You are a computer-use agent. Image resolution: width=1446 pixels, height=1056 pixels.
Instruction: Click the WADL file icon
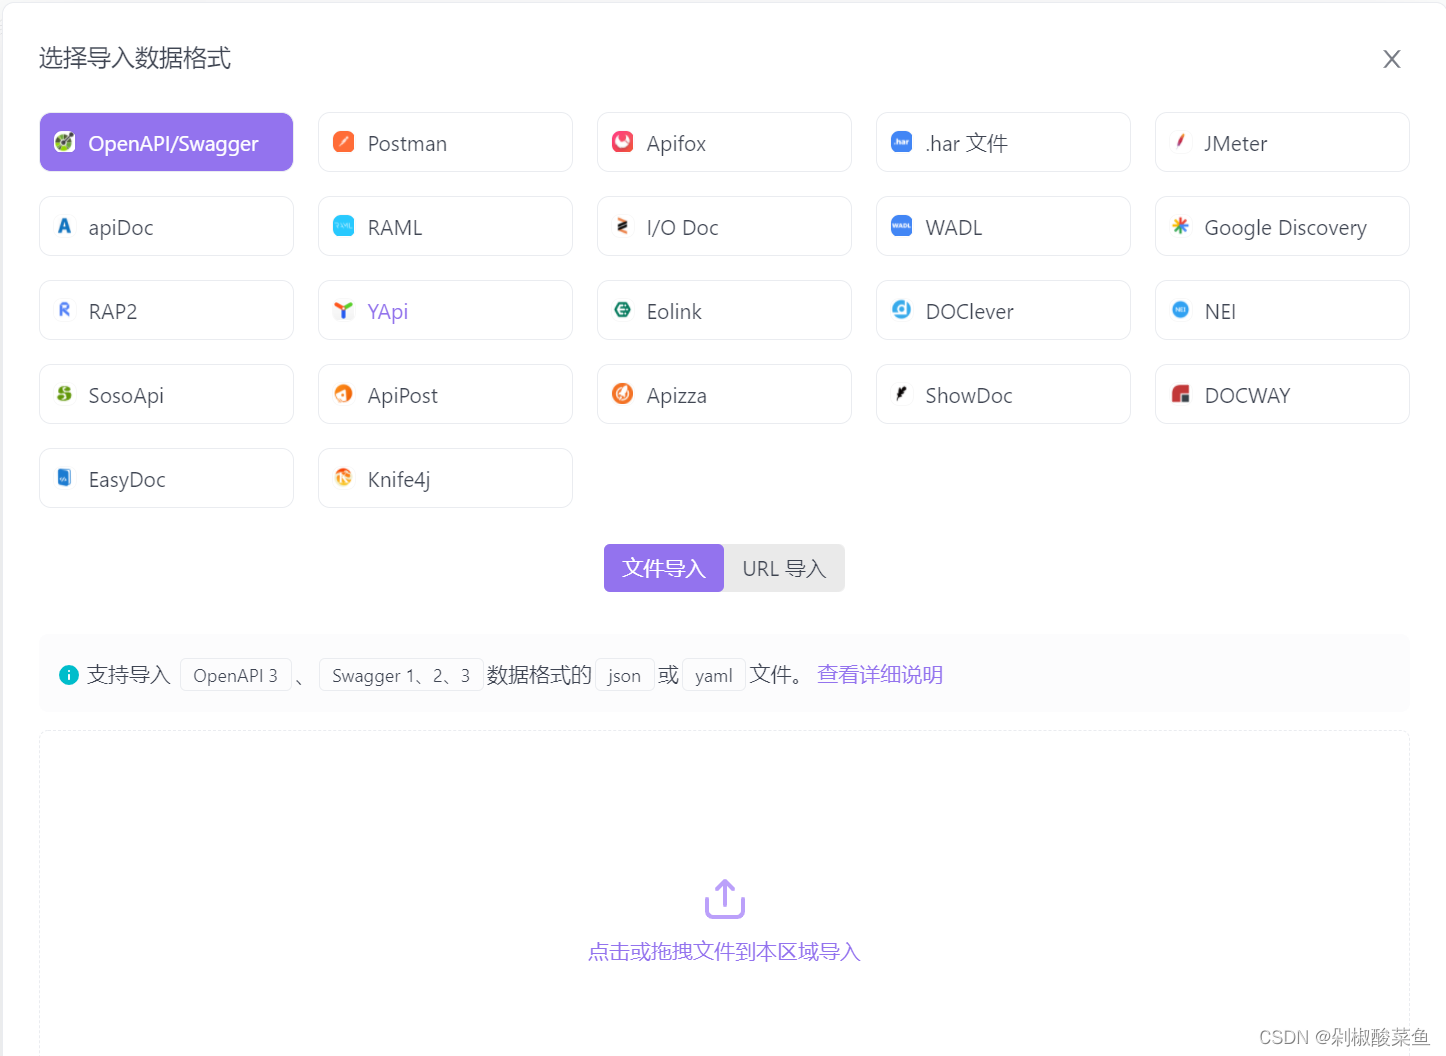tap(902, 226)
